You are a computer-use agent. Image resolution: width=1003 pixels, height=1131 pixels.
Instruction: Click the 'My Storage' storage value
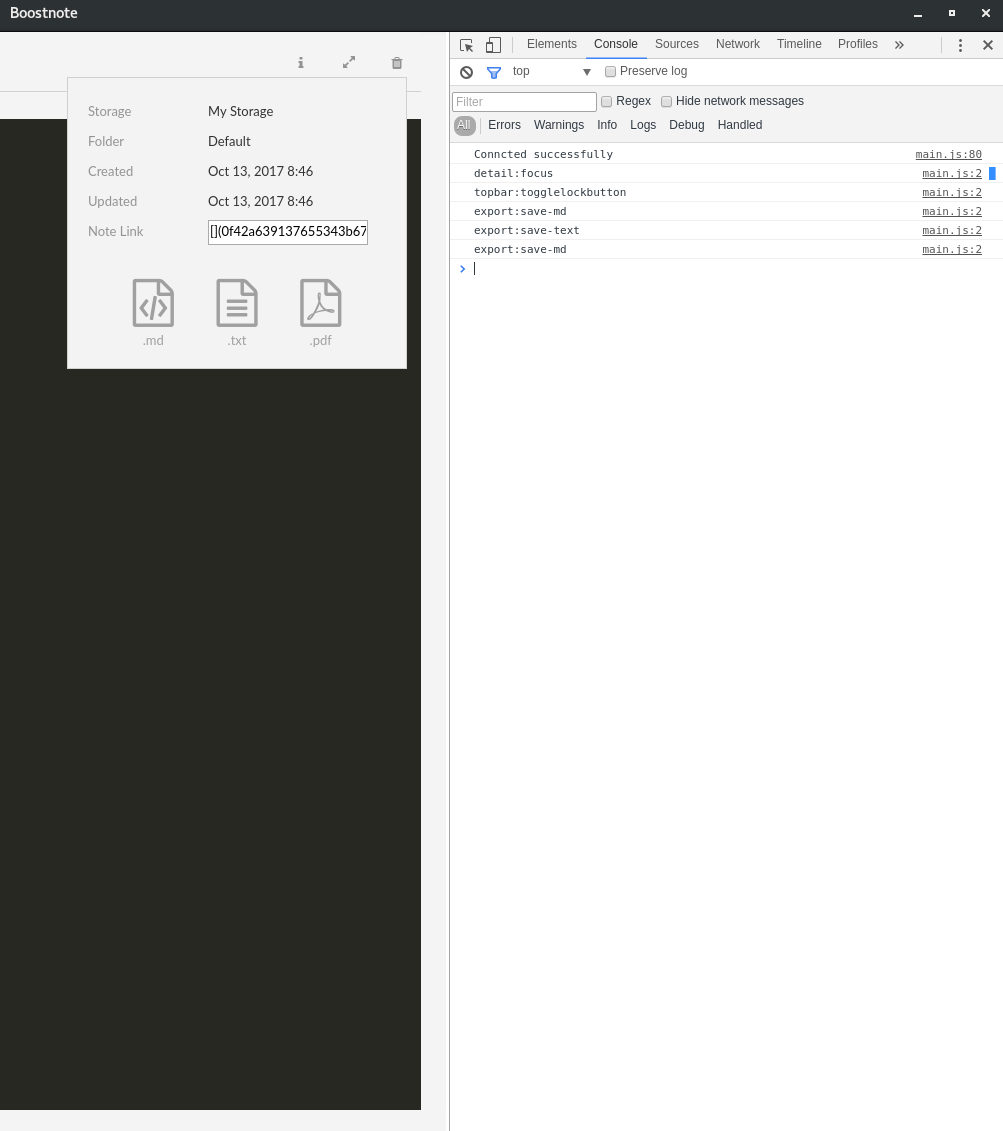click(x=240, y=111)
